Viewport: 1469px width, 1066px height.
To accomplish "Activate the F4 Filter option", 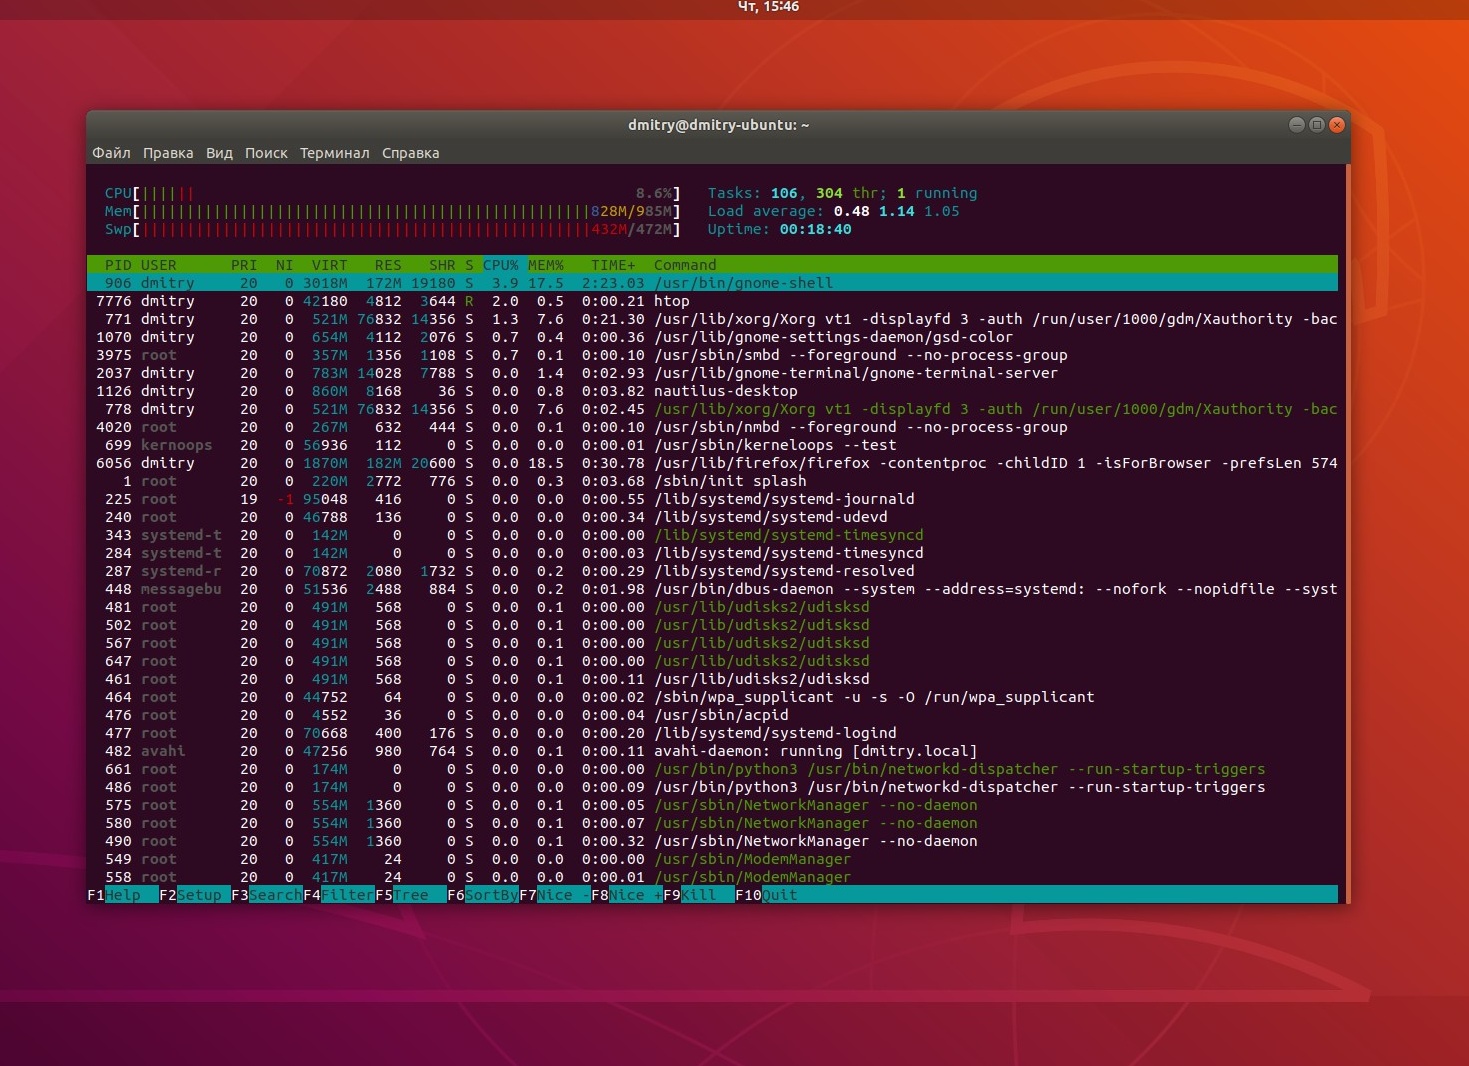I will (339, 895).
